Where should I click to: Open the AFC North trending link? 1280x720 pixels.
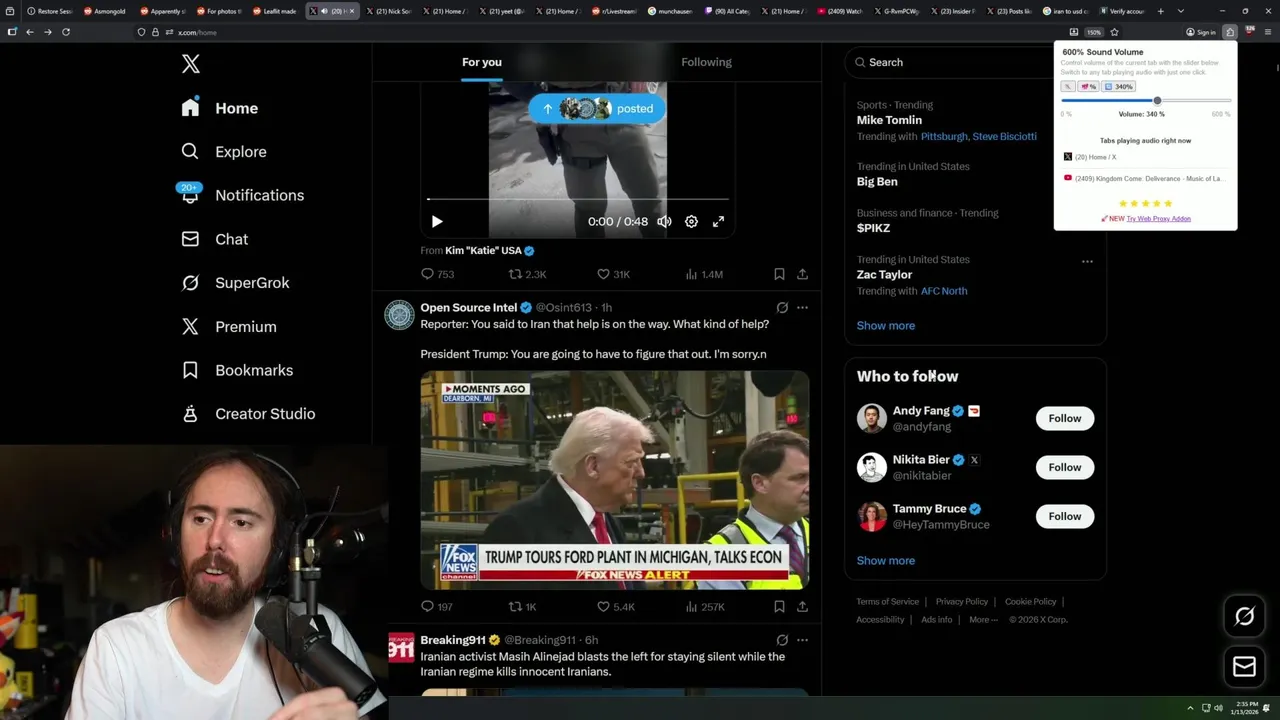pyautogui.click(x=944, y=291)
